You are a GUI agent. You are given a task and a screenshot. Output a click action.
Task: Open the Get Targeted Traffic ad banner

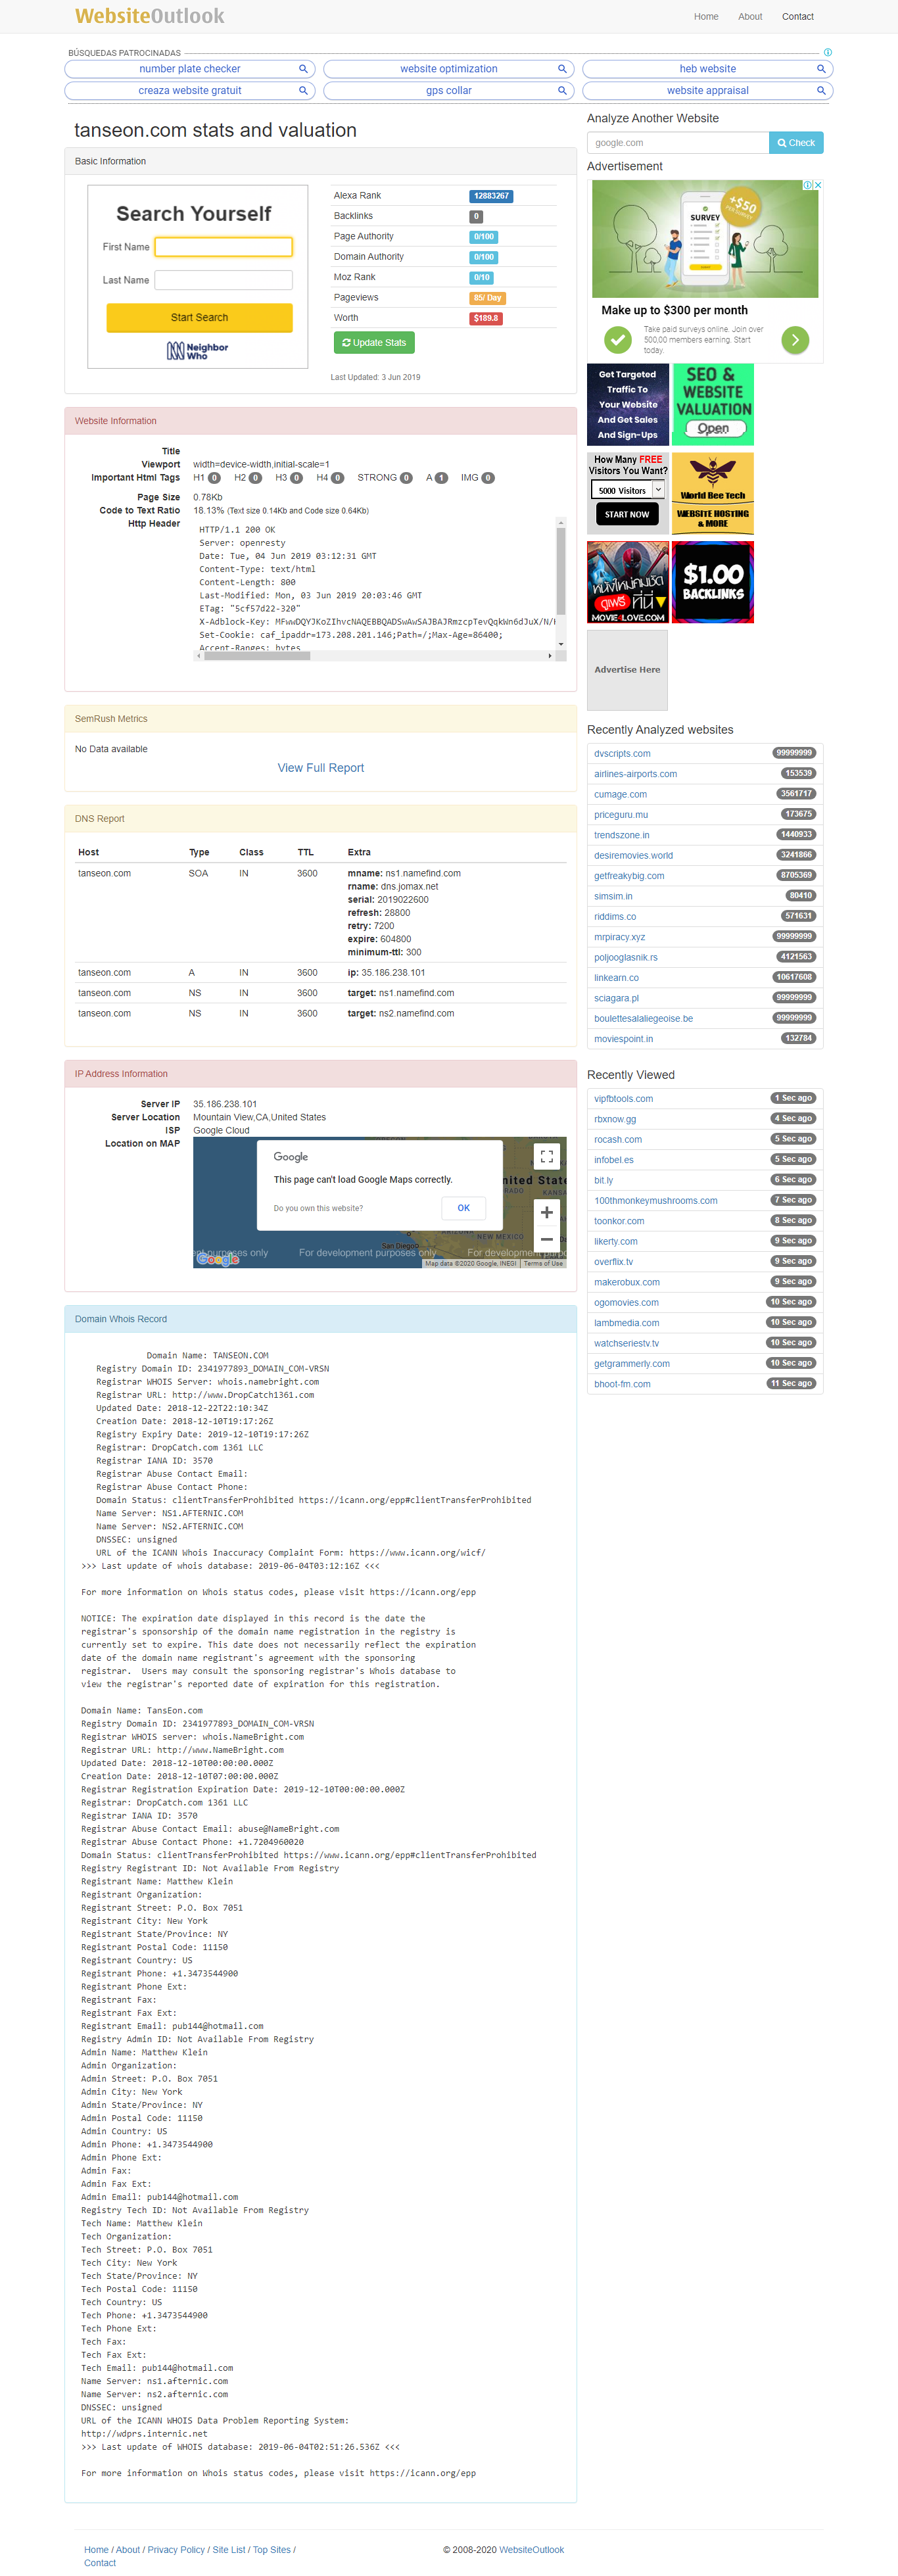point(628,404)
